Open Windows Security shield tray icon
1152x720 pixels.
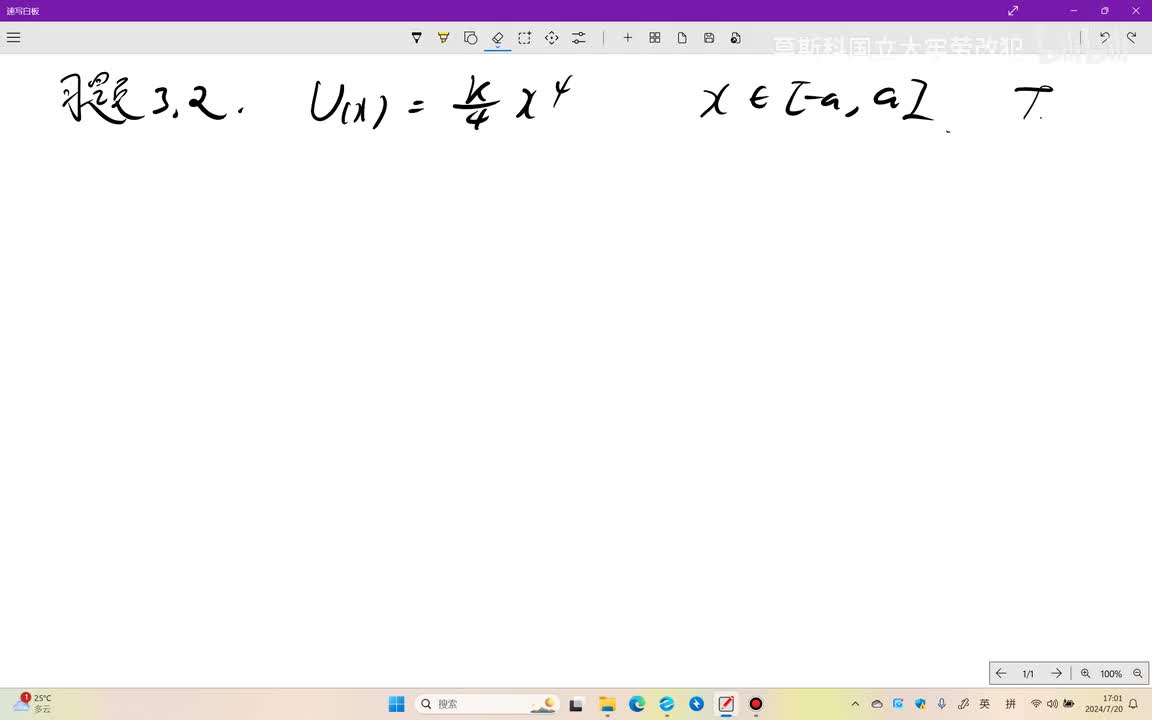click(x=920, y=704)
